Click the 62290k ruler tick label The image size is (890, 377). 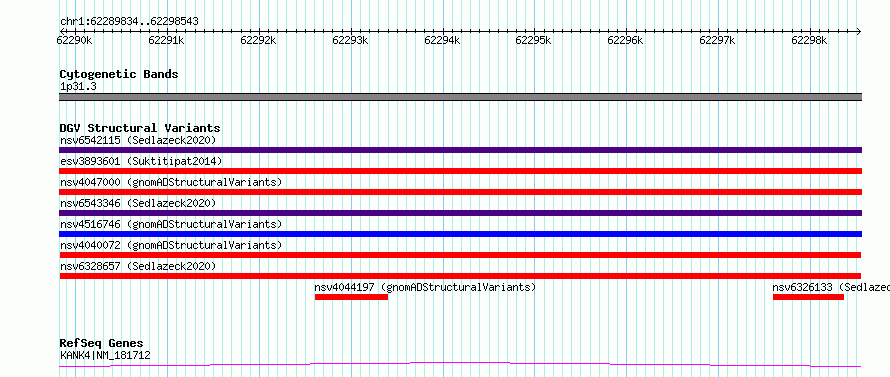75,40
